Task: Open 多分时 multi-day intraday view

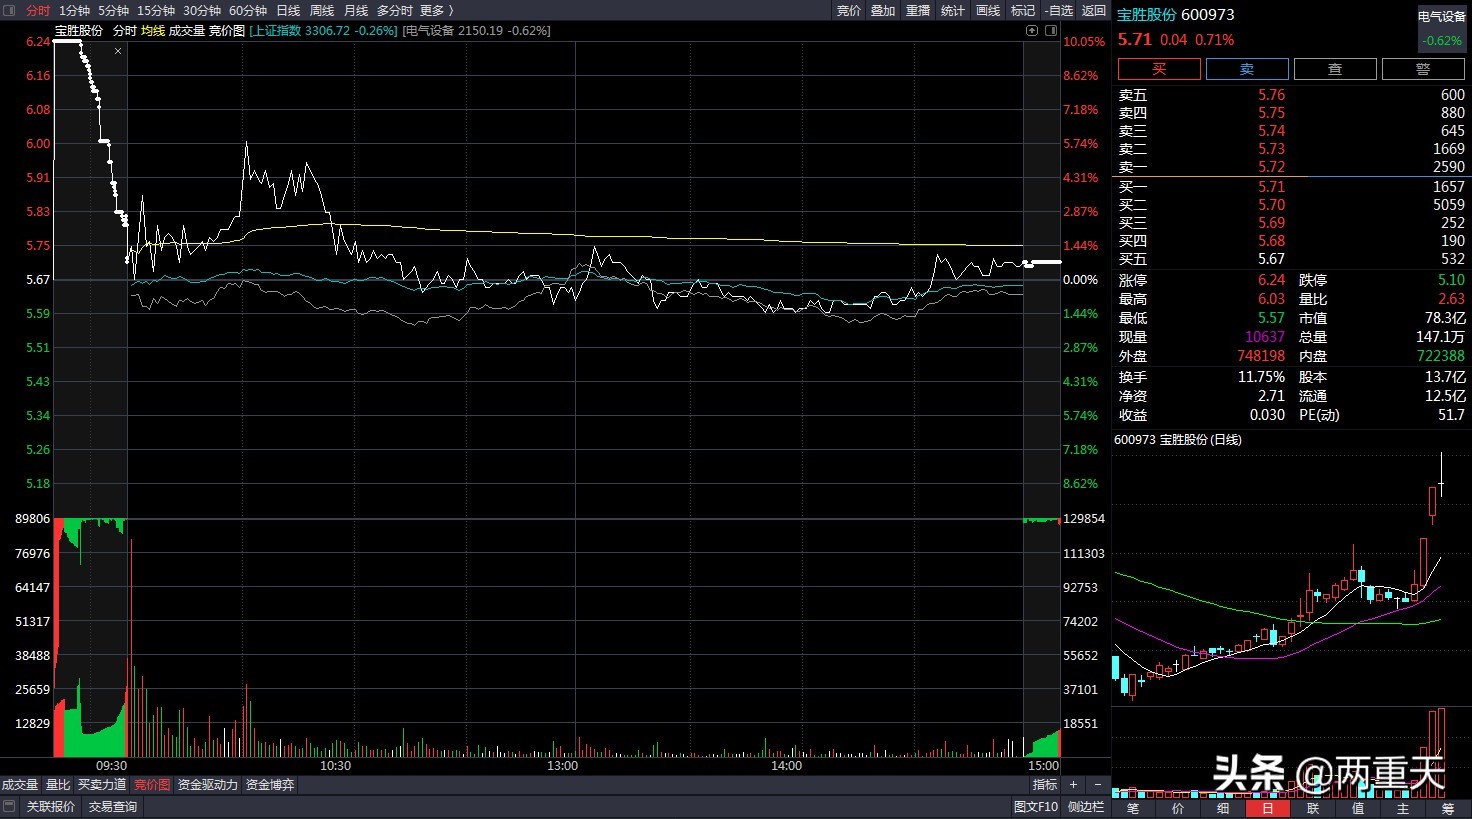Action: pyautogui.click(x=394, y=10)
